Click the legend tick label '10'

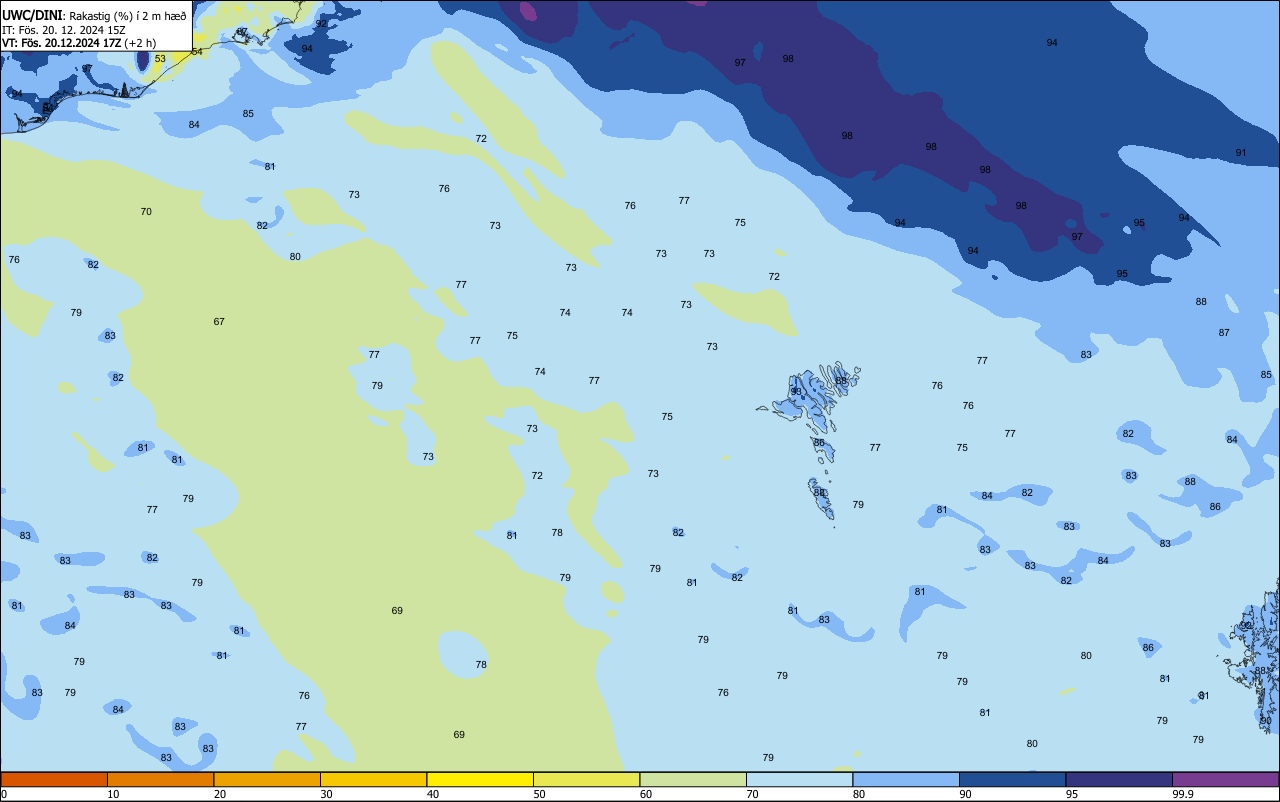(x=113, y=794)
